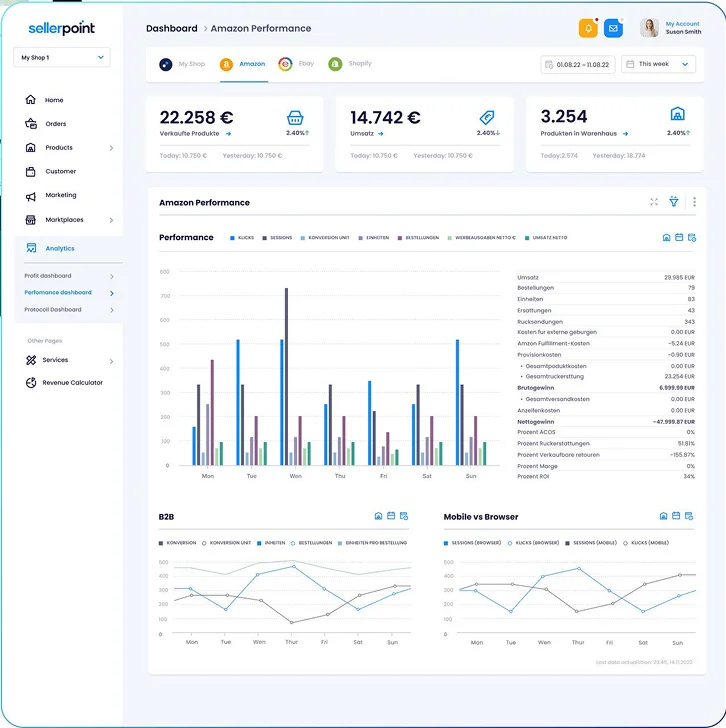The width and height of the screenshot is (726, 728).
Task: Click the arrow next to Umsatz
Action: 381,134
